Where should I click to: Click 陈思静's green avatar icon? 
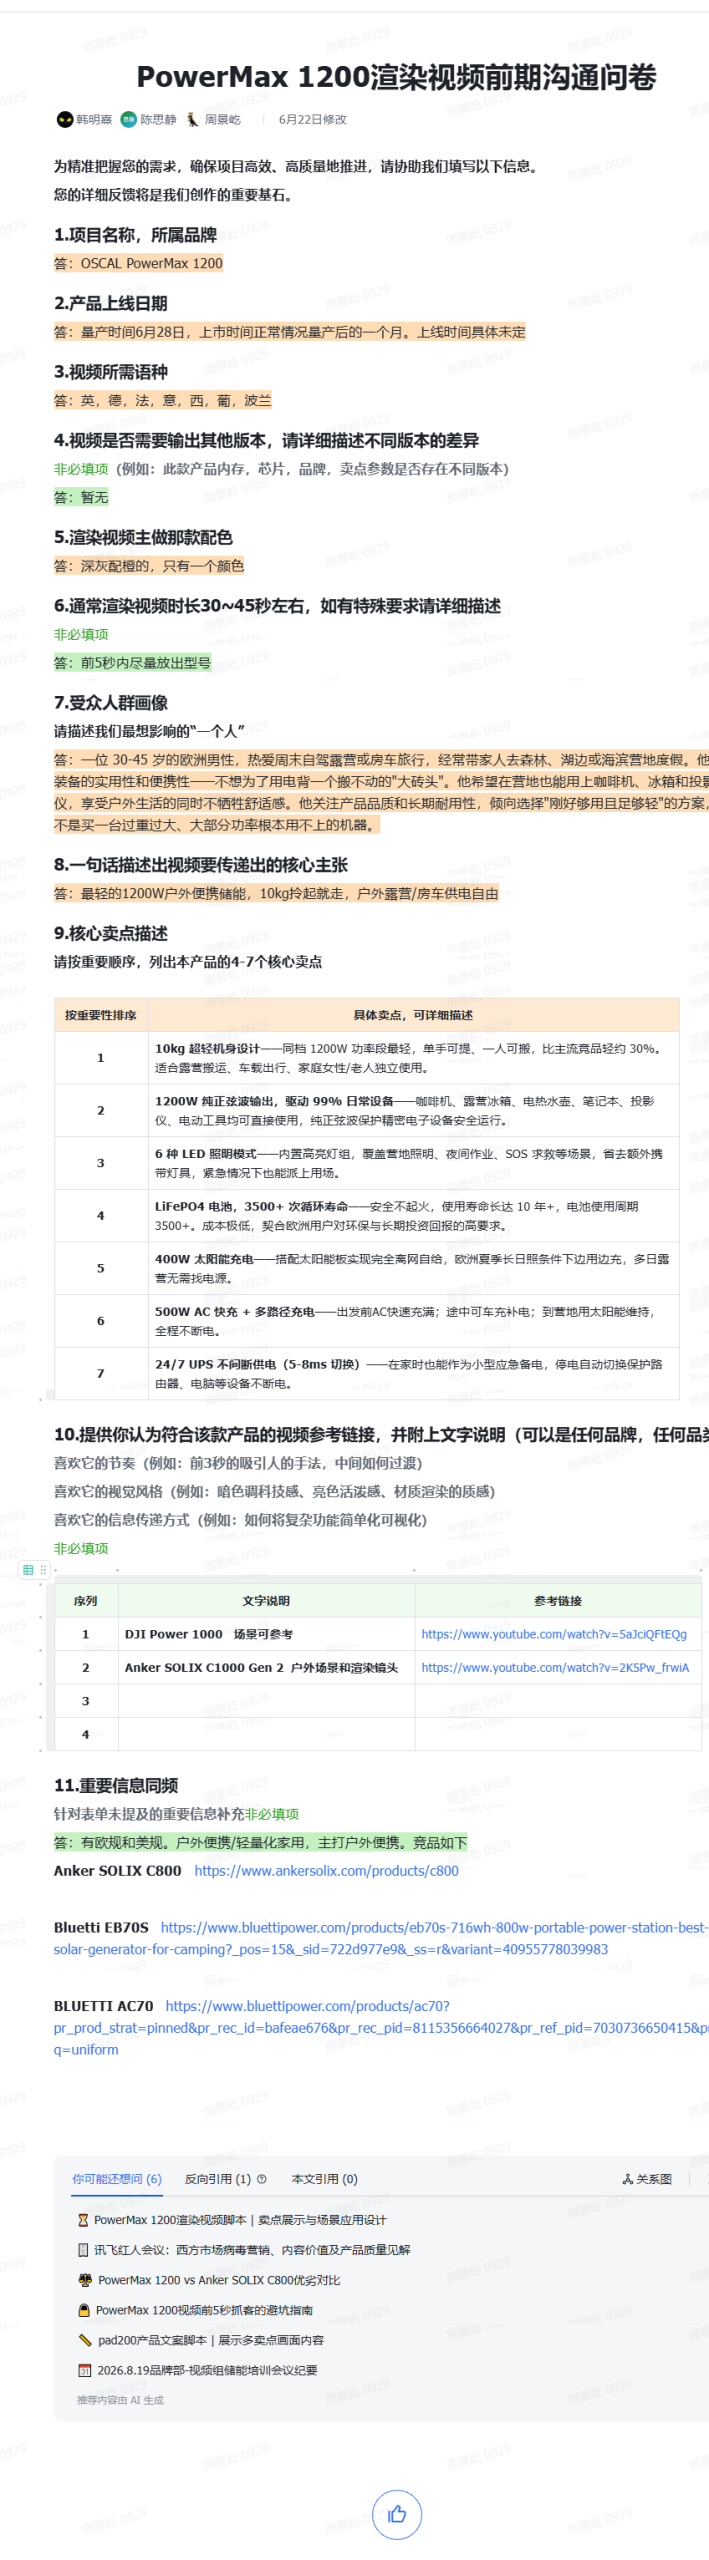click(x=128, y=119)
